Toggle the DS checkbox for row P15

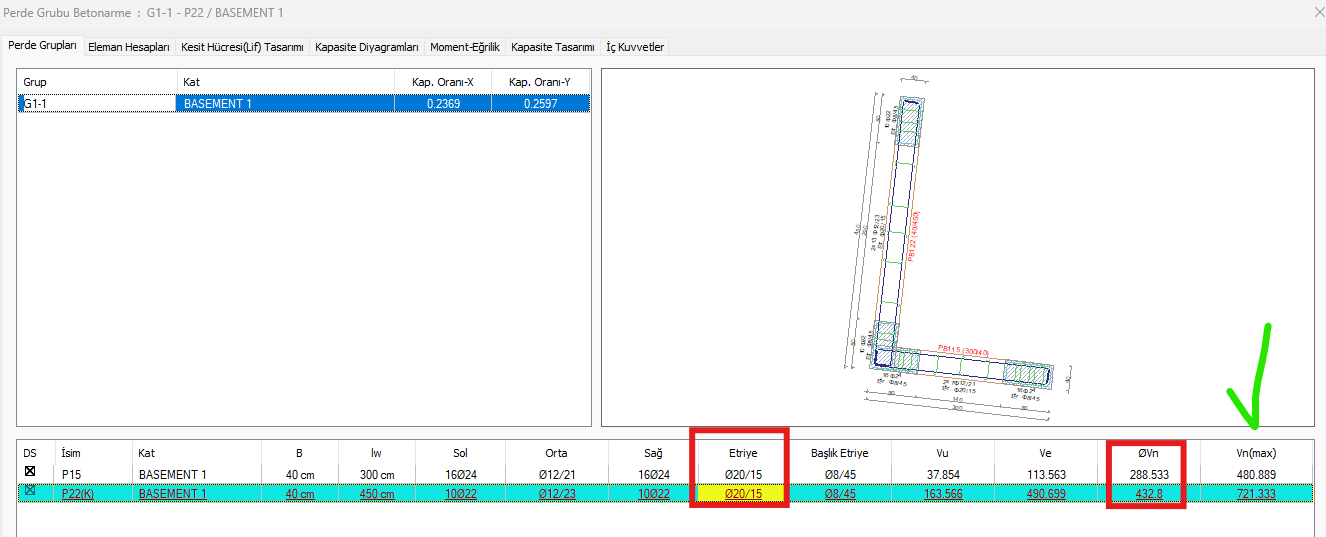30,473
